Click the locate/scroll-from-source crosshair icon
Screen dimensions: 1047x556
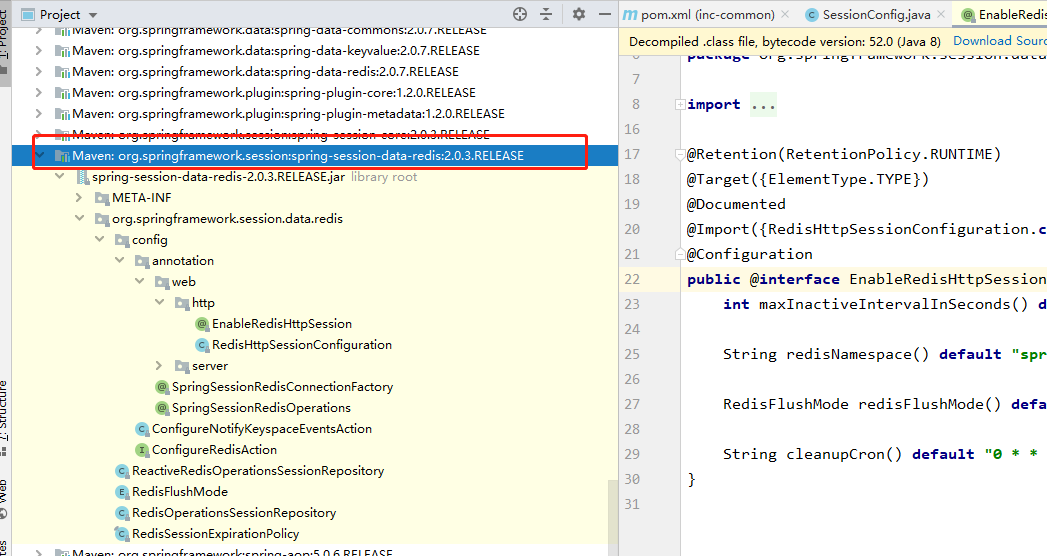coord(519,14)
